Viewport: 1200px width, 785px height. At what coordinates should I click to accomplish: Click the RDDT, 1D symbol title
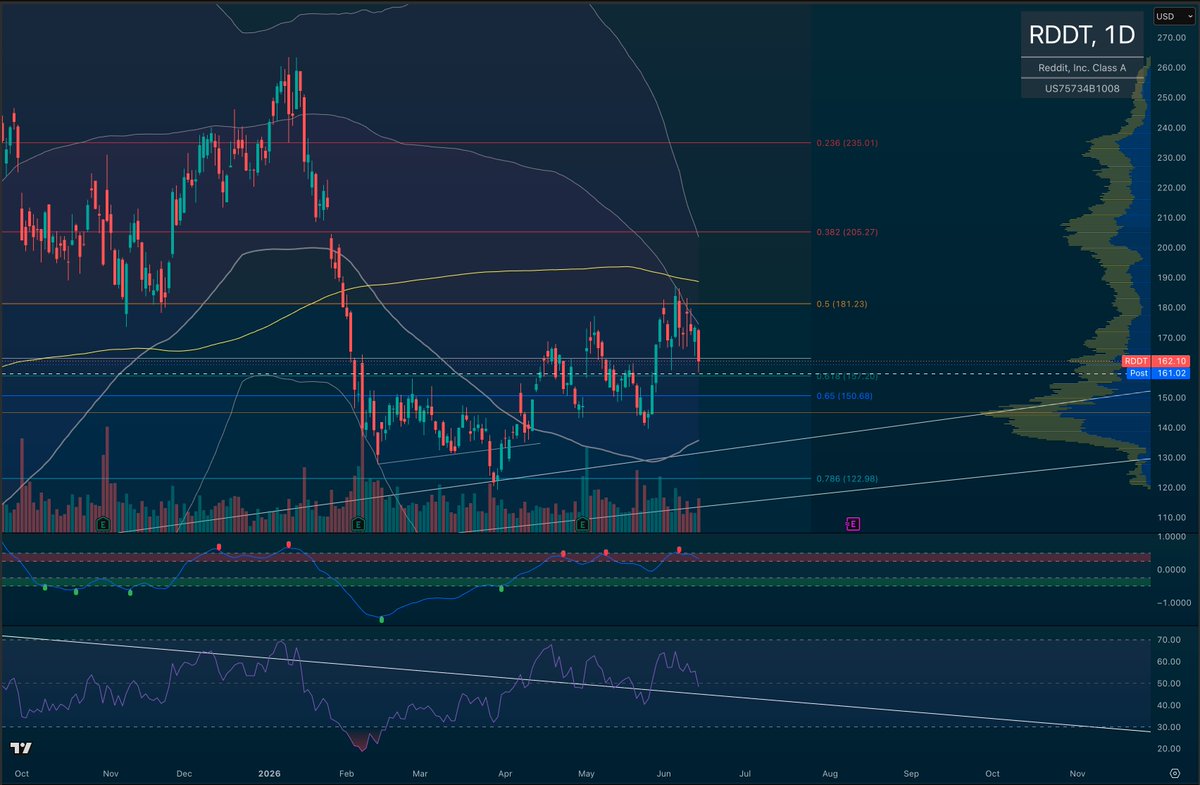(x=1082, y=35)
